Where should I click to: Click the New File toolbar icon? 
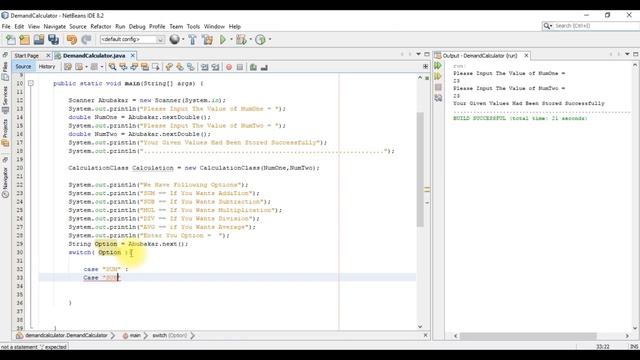click(x=11, y=40)
